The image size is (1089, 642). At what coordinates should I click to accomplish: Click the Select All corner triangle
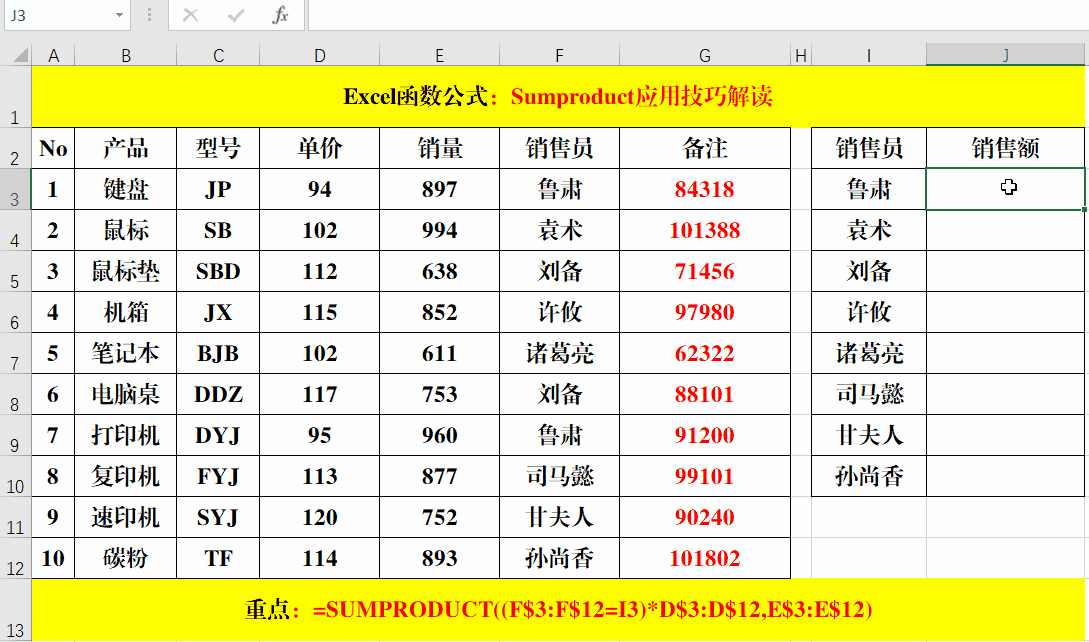pyautogui.click(x=19, y=55)
